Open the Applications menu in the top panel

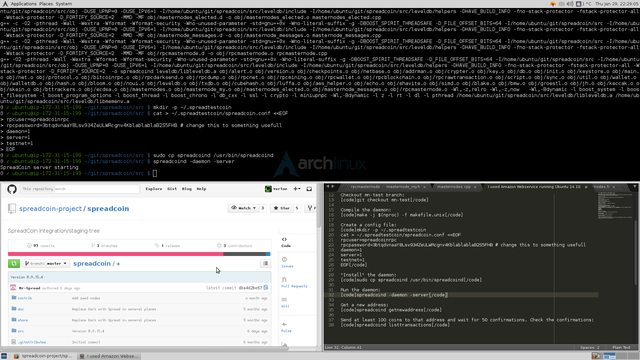(x=23, y=4)
